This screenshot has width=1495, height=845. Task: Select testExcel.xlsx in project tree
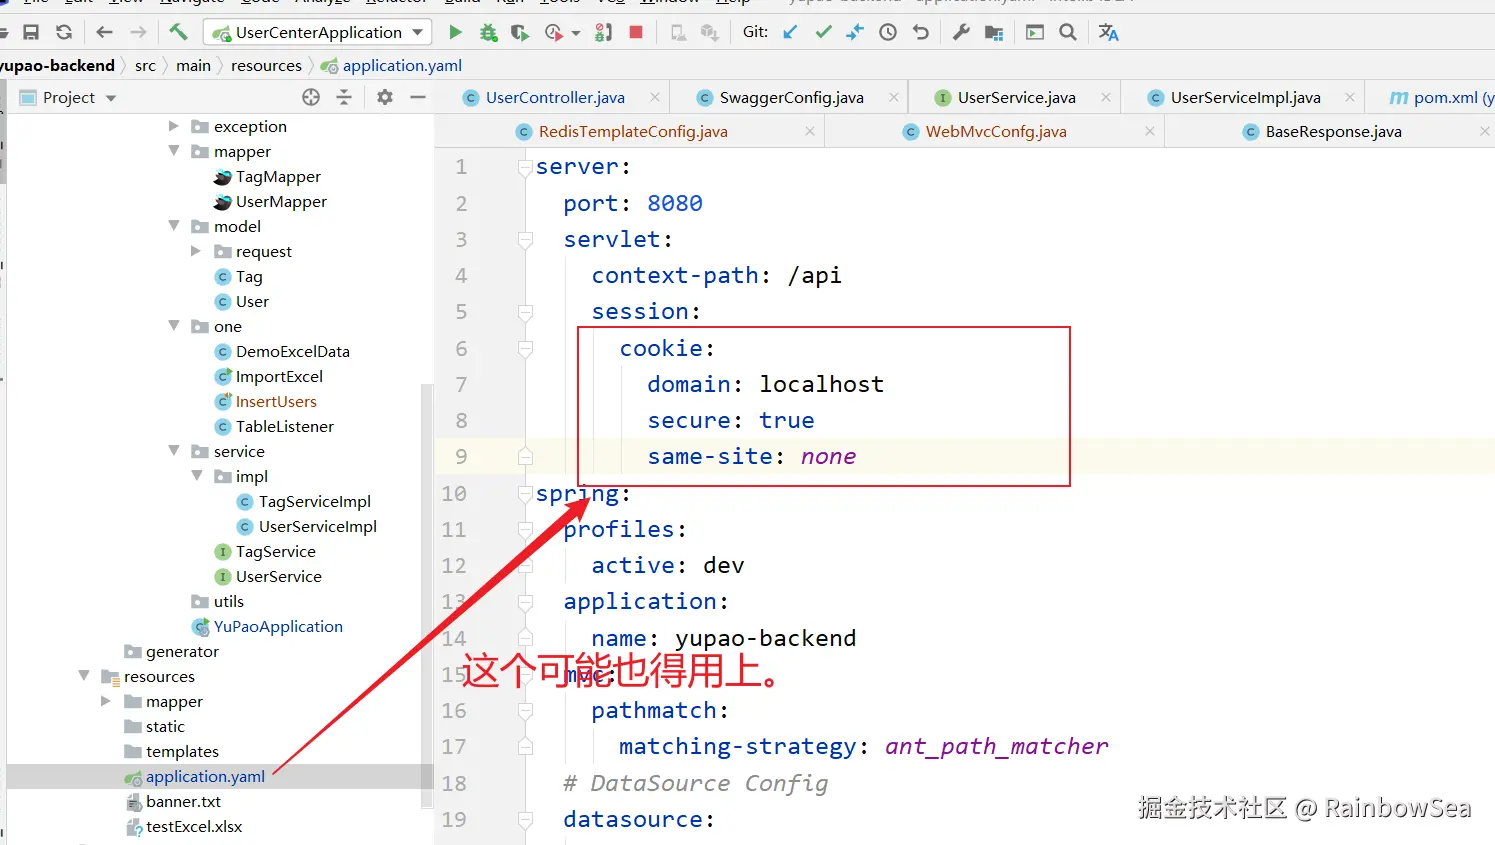click(x=194, y=826)
